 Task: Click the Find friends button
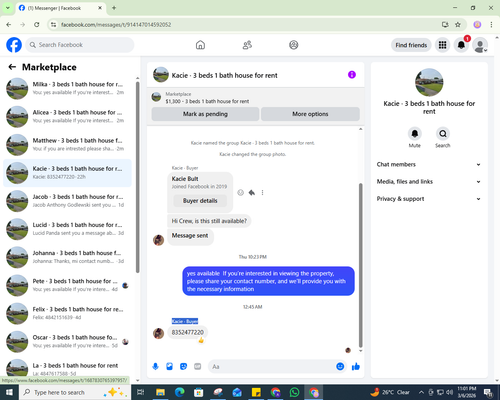pyautogui.click(x=411, y=45)
